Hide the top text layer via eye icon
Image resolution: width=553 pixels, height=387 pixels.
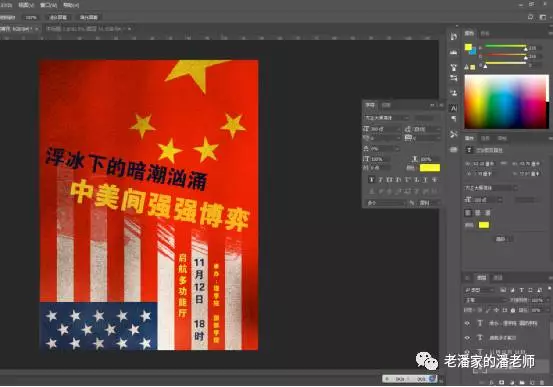pyautogui.click(x=467, y=323)
